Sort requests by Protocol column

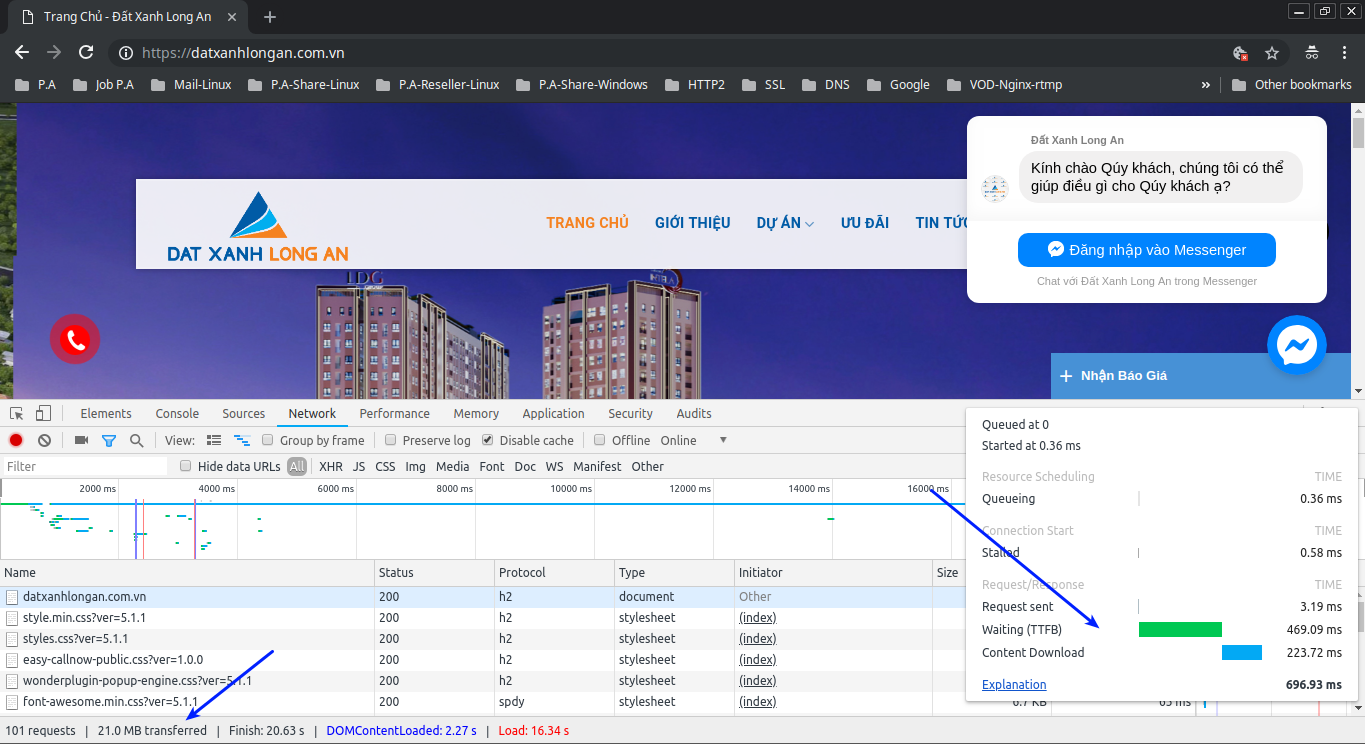click(555, 573)
